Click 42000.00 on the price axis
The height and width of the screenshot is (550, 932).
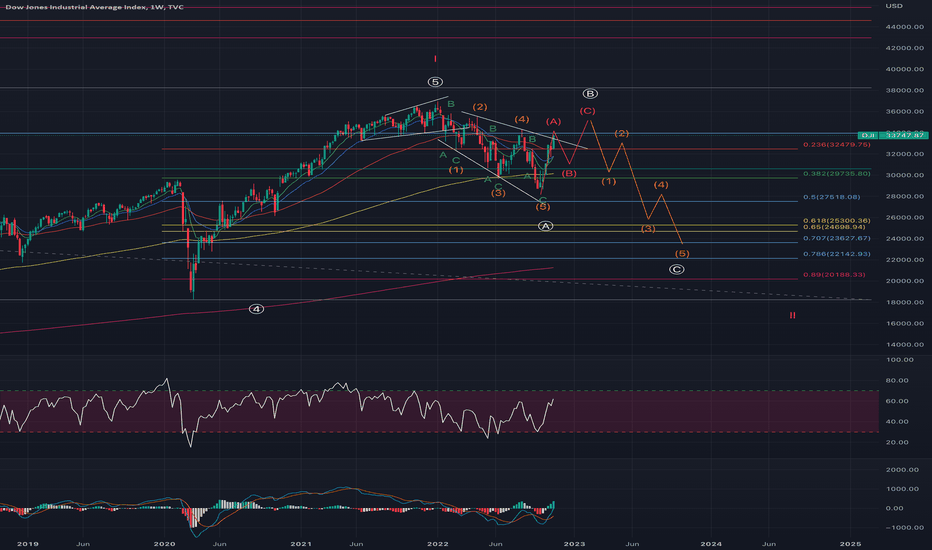pos(904,48)
